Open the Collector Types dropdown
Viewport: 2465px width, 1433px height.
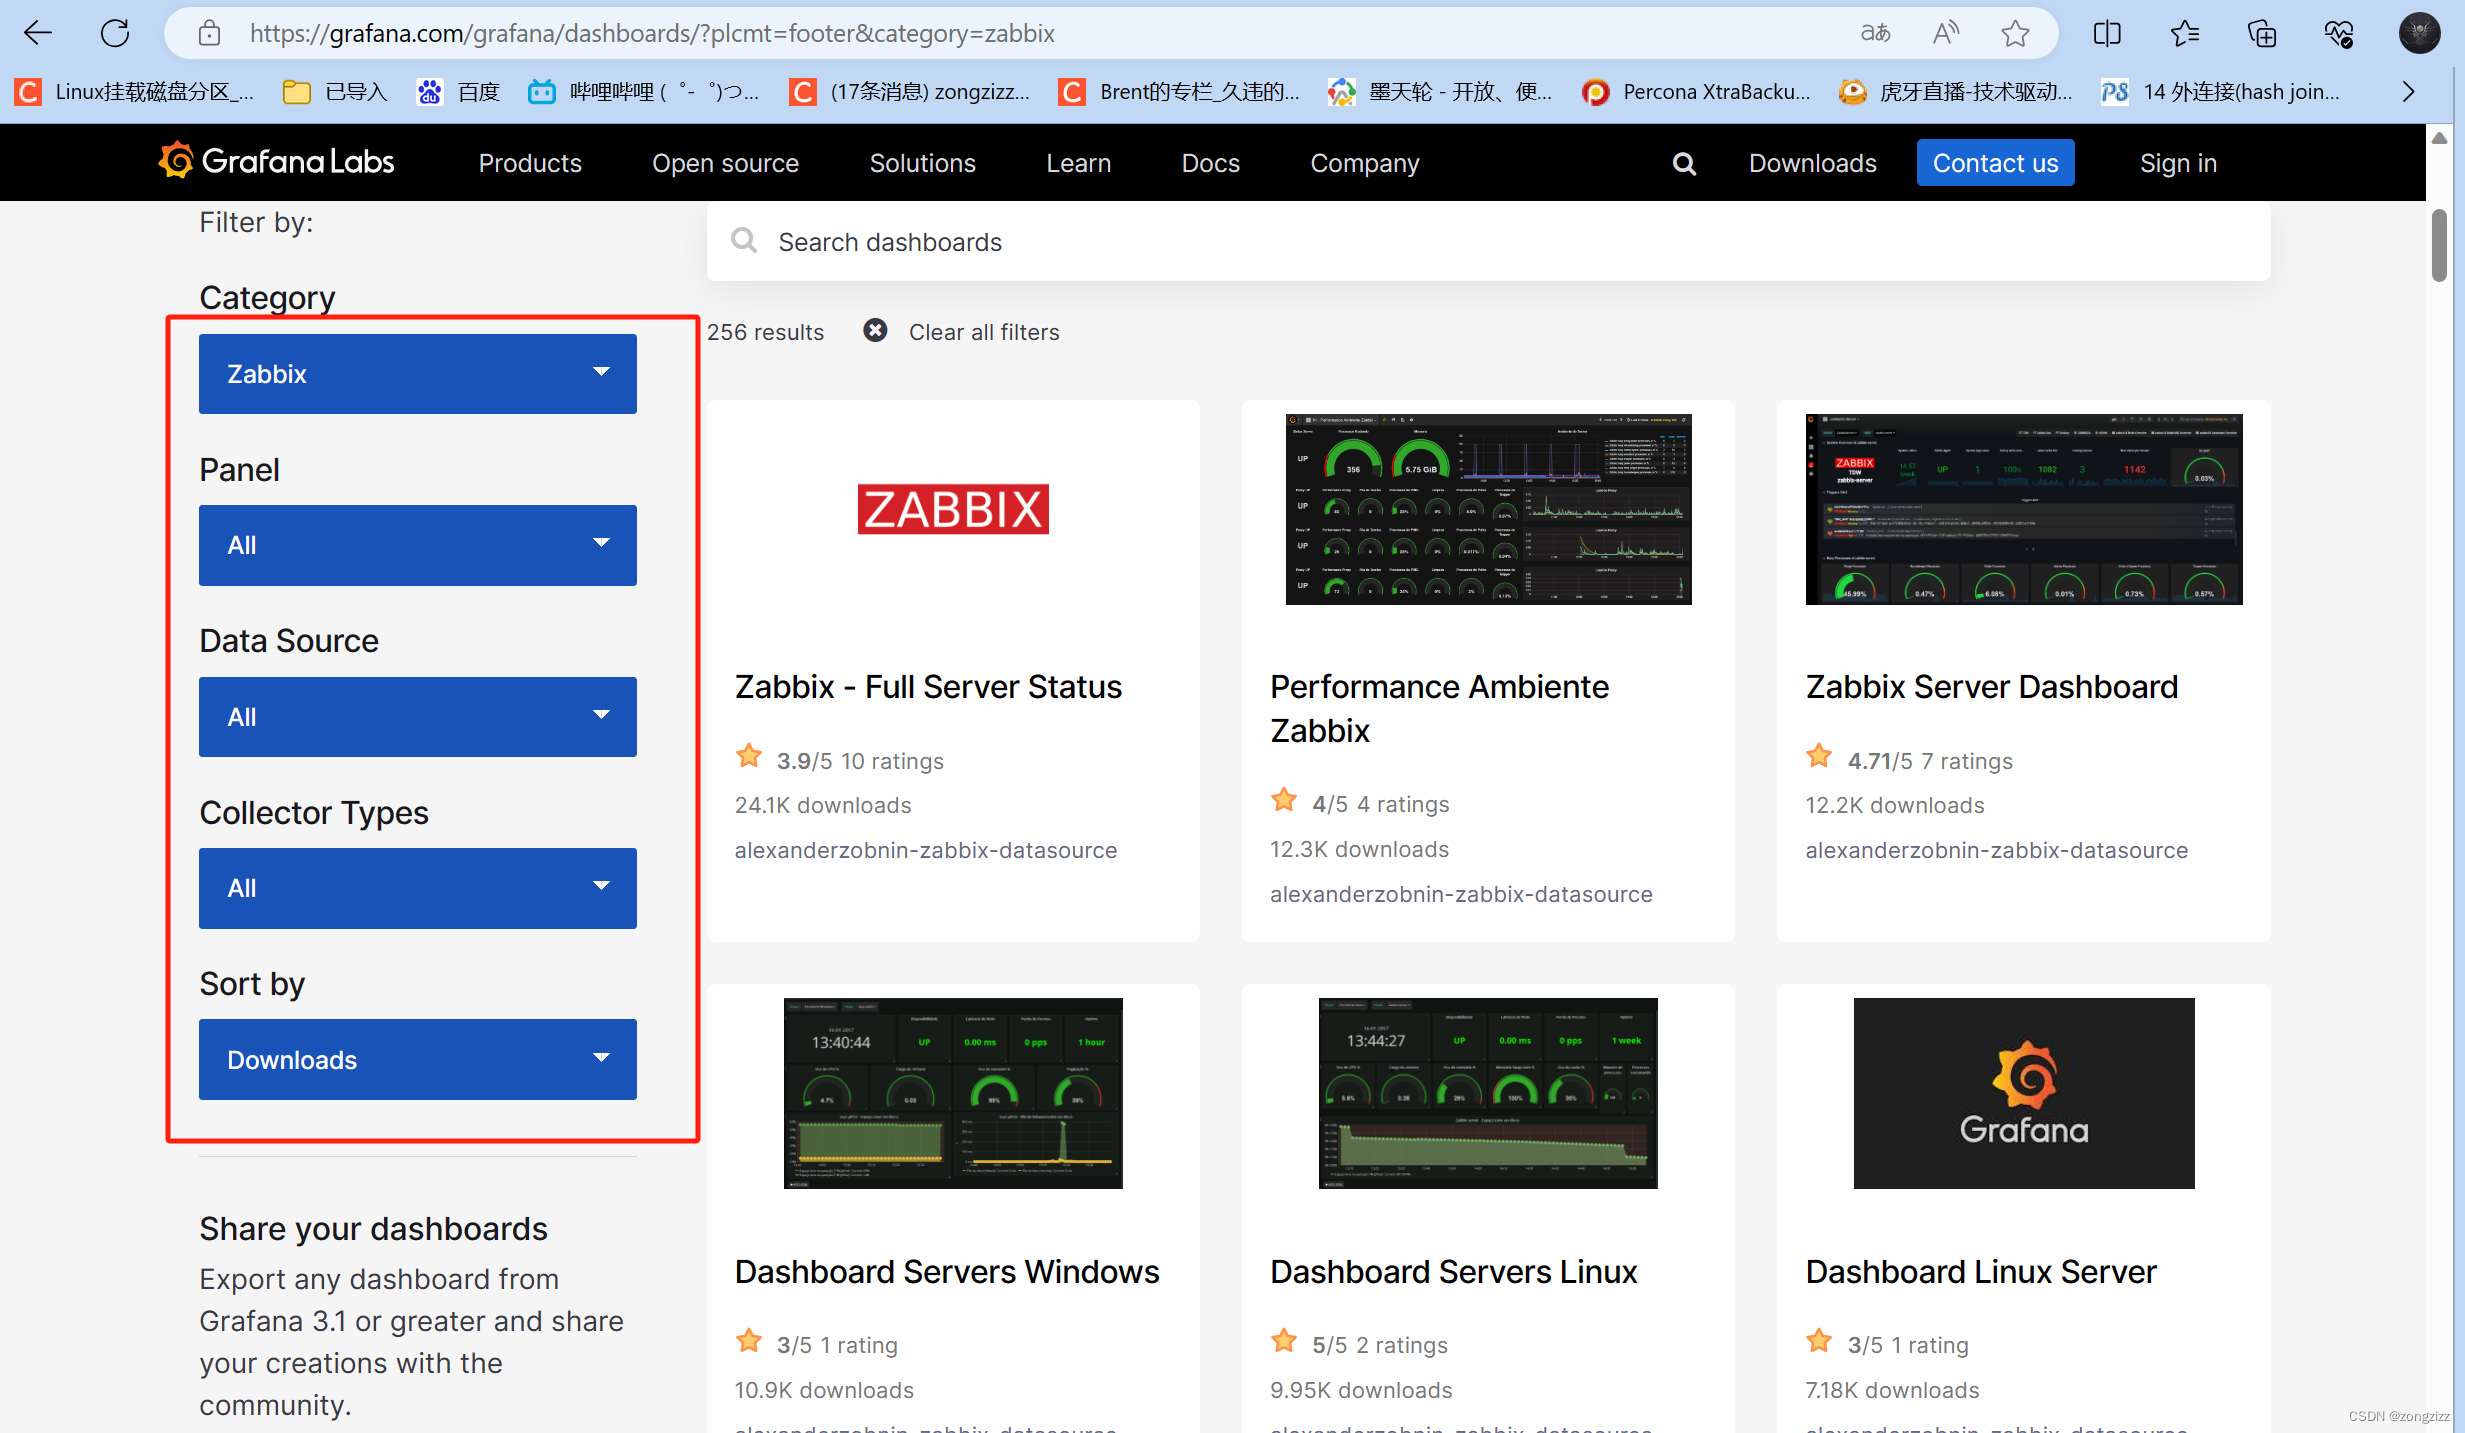pos(417,888)
